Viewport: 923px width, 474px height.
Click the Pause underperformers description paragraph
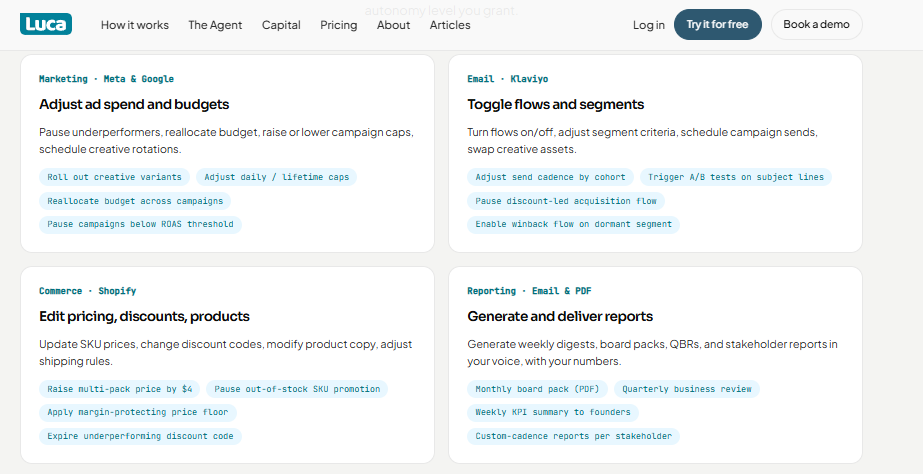[226, 141]
